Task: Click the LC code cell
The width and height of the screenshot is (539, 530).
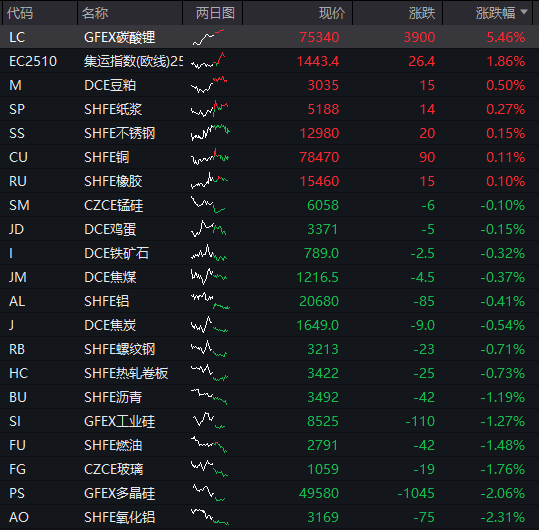Action: click(17, 37)
